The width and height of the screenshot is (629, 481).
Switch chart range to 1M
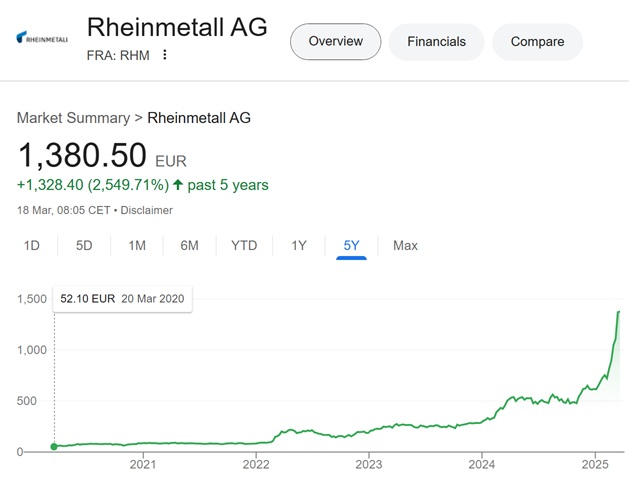[x=137, y=245]
